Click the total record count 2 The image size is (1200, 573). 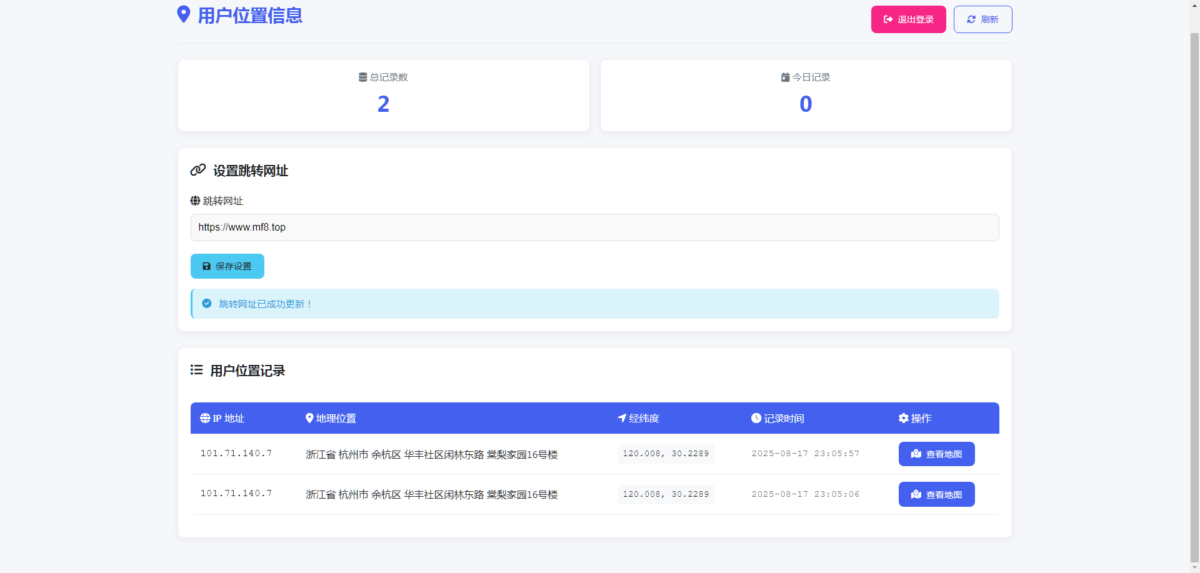(383, 104)
